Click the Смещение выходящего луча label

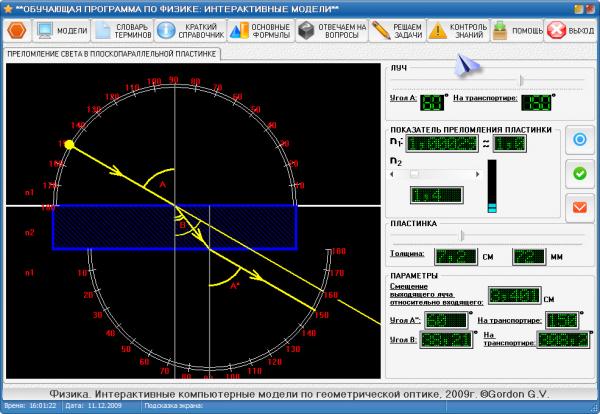point(436,294)
